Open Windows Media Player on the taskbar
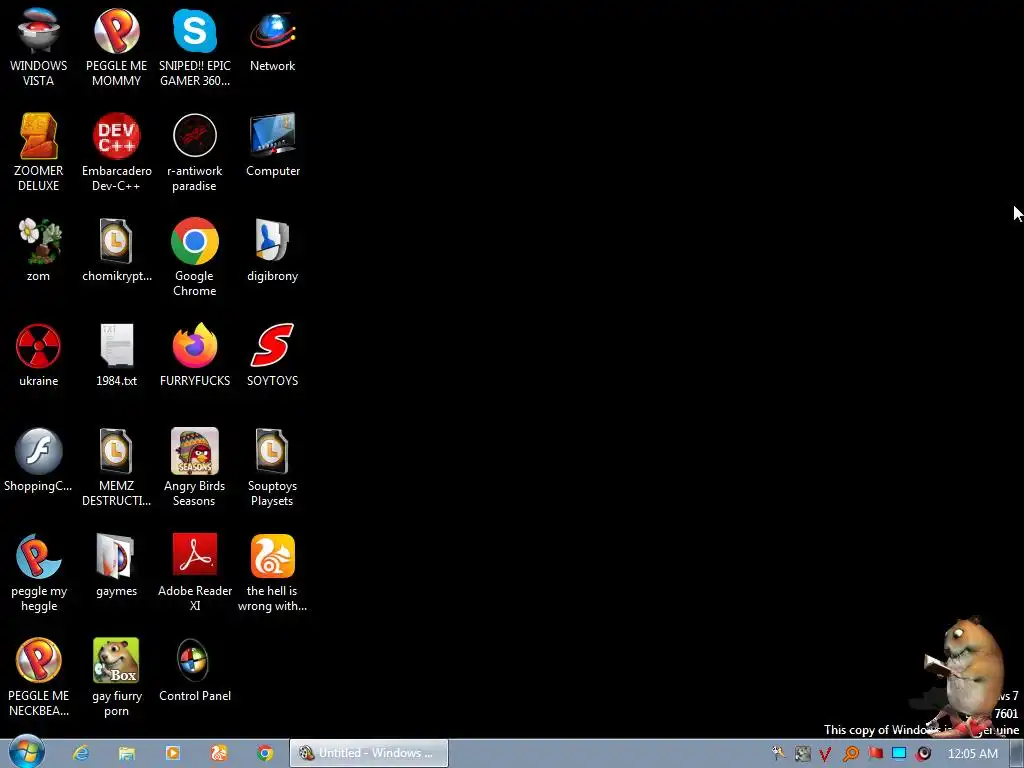The image size is (1024, 768). coord(173,753)
